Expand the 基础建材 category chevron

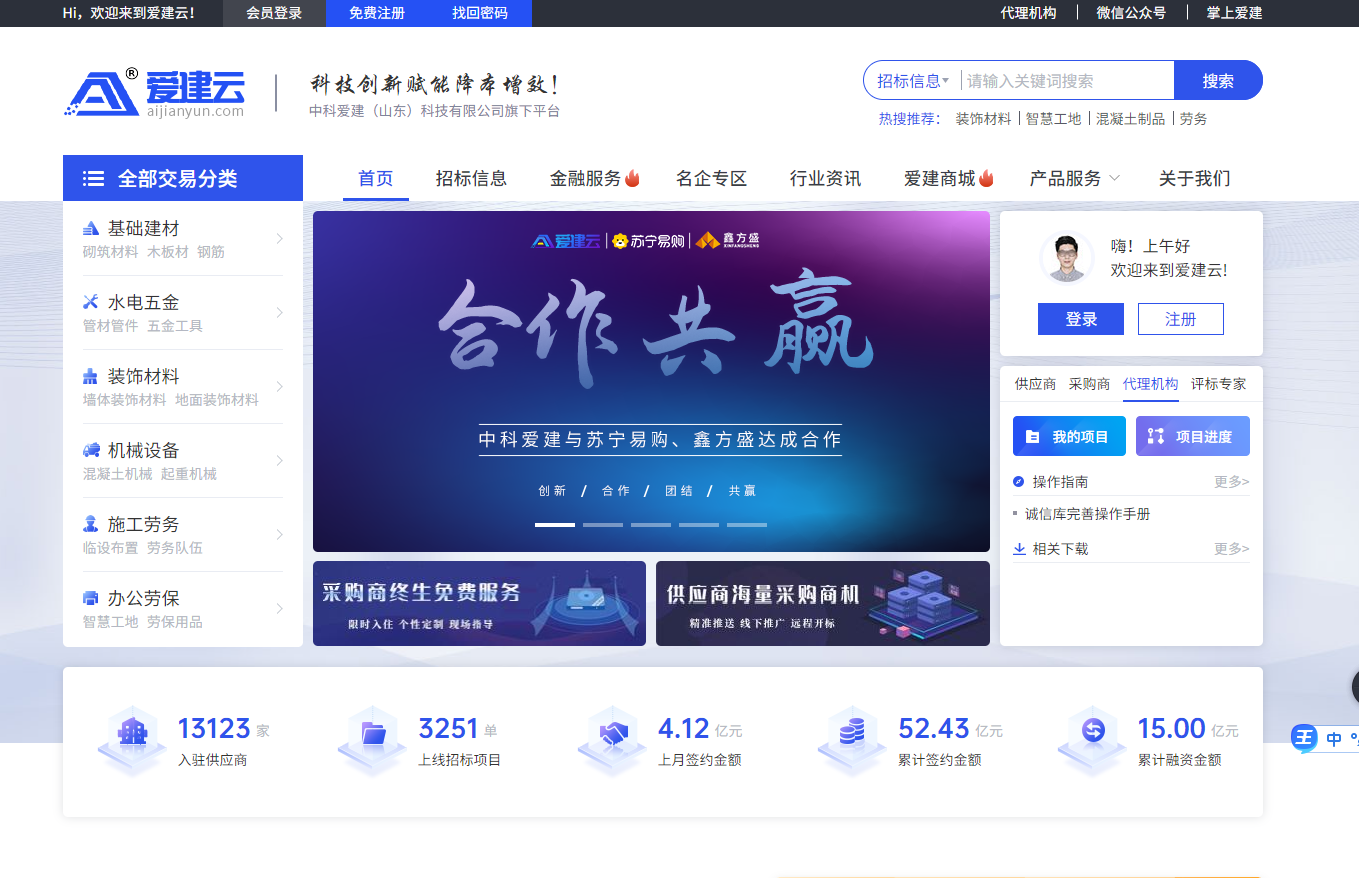[279, 238]
